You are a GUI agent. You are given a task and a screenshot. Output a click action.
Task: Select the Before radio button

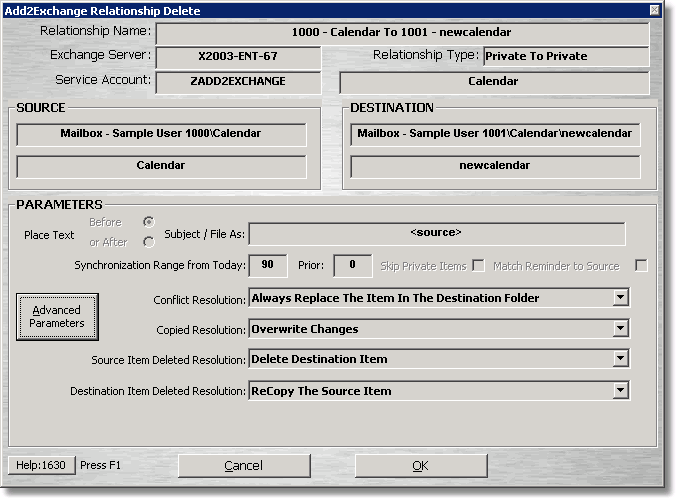[x=149, y=222]
